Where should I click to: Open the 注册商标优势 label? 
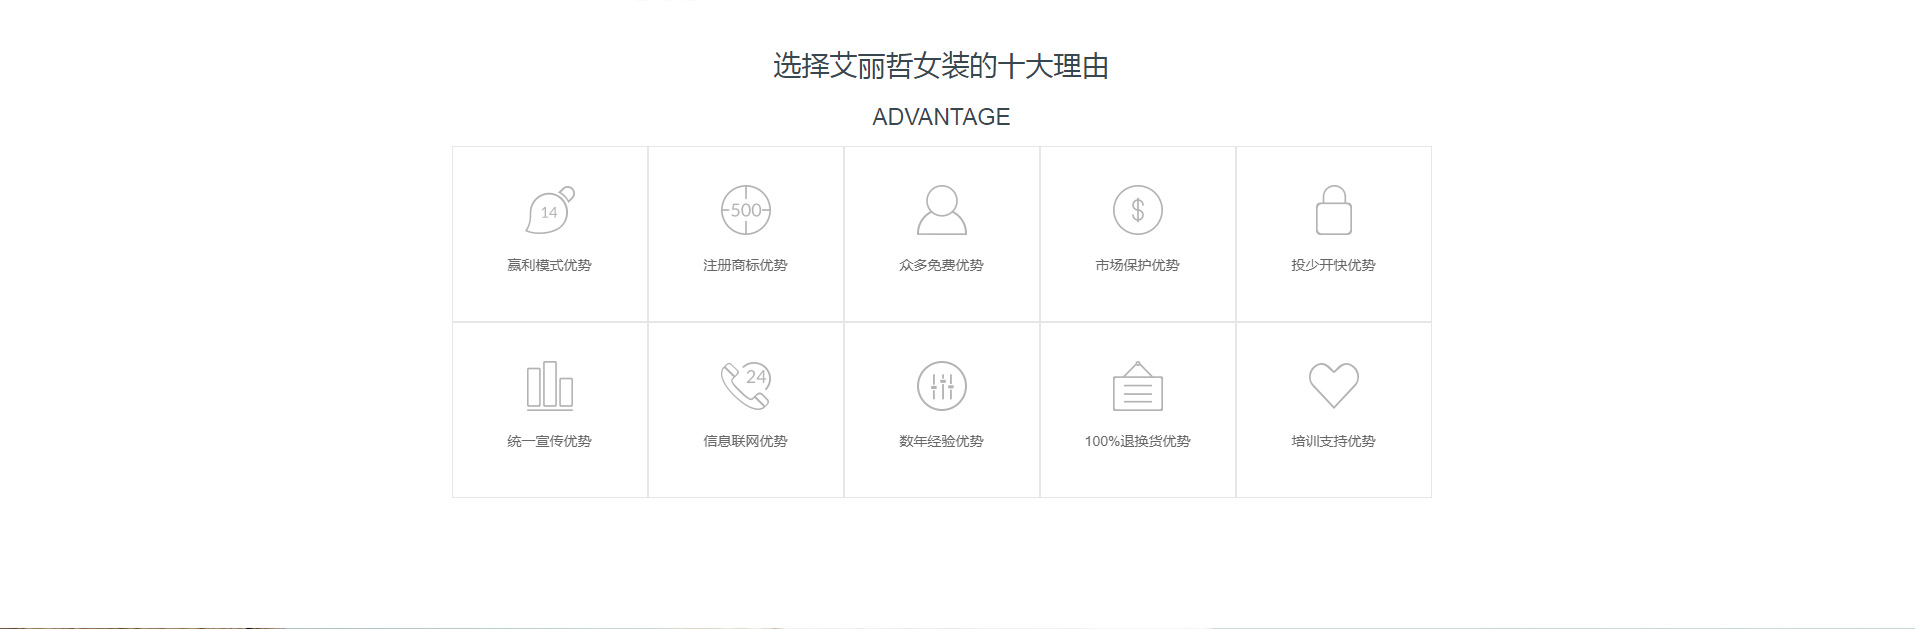click(745, 265)
